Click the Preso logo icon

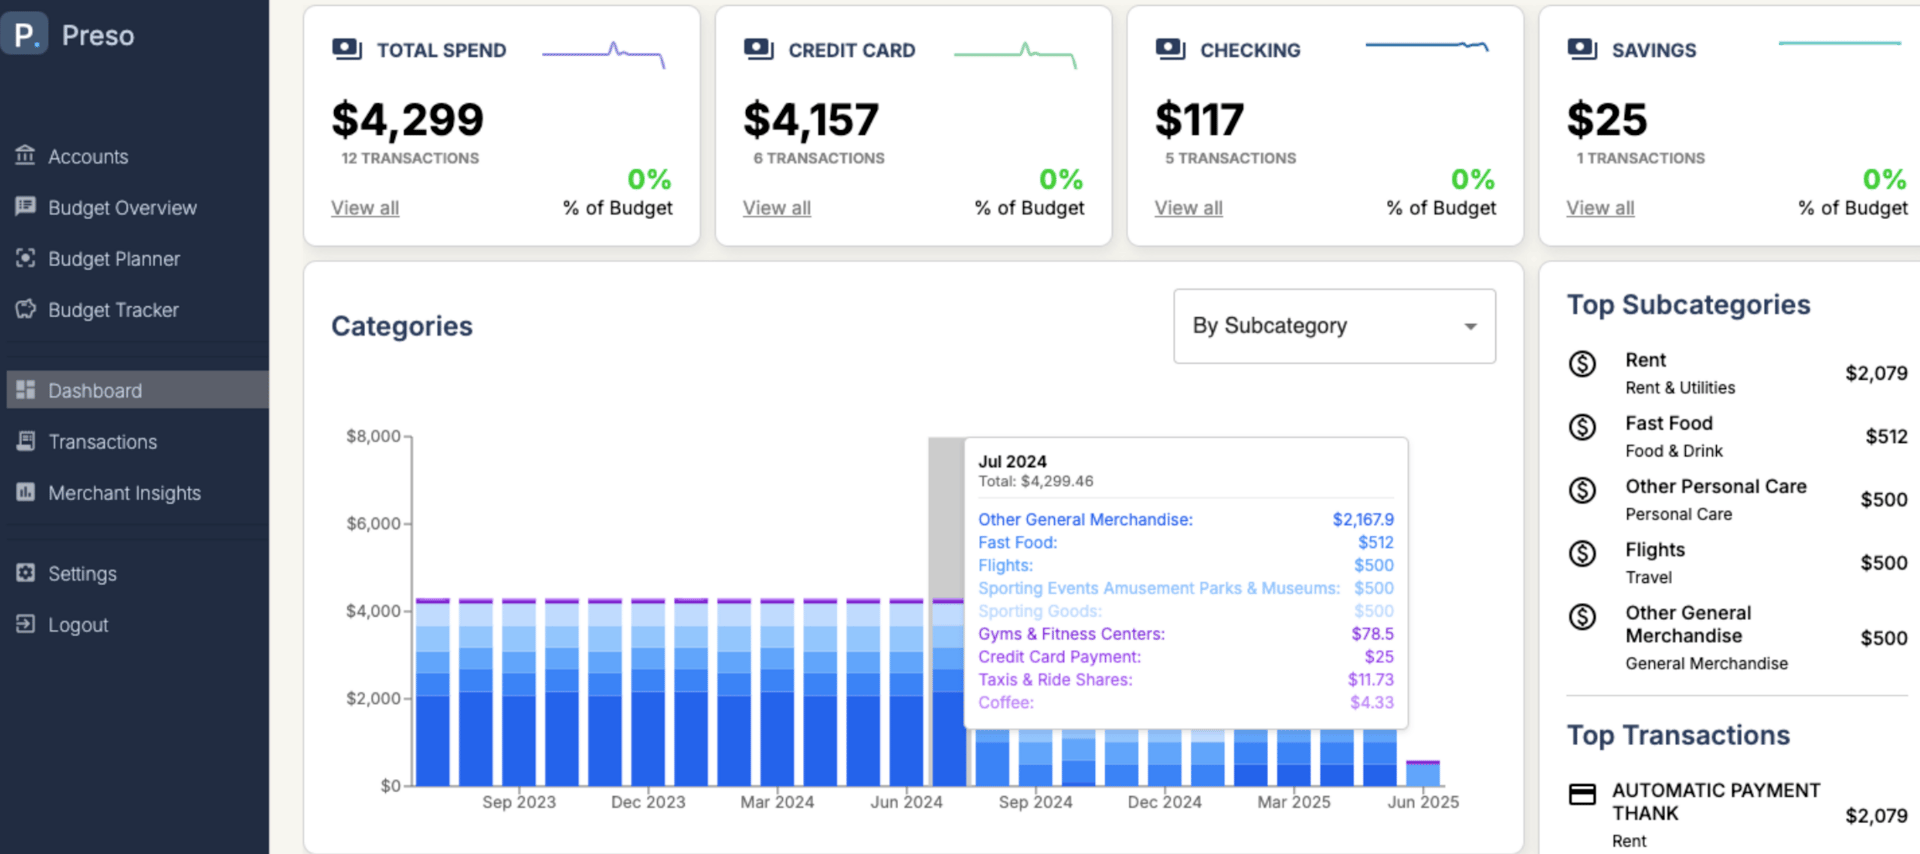click(x=24, y=34)
